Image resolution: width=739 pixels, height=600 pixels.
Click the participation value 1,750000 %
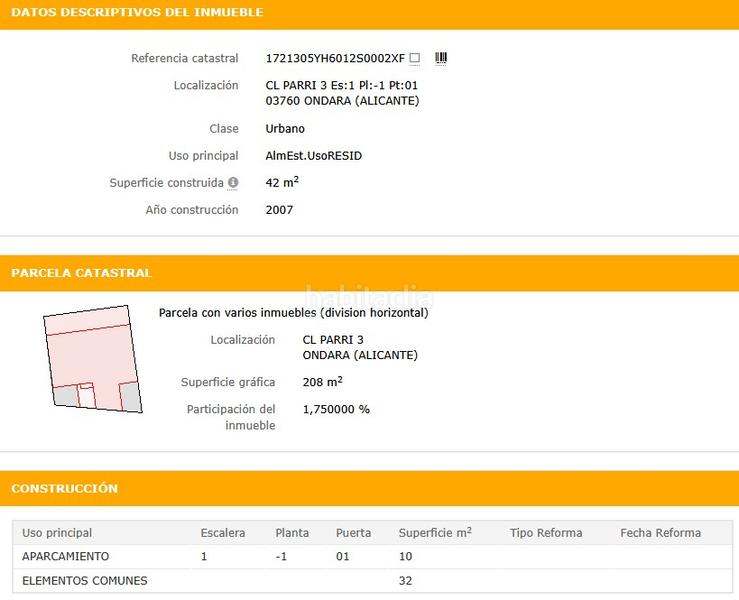tap(336, 409)
